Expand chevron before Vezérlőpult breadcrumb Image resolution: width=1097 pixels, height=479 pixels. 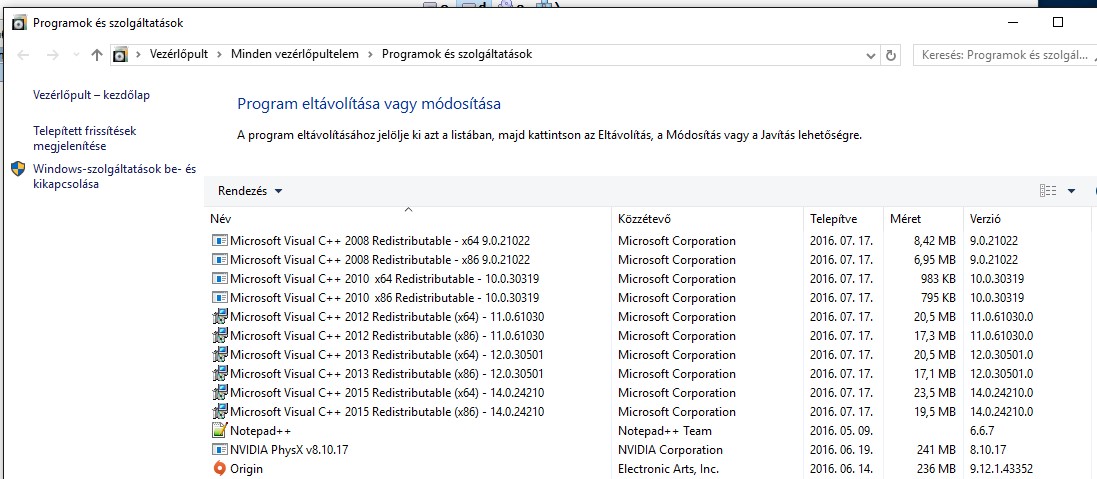point(139,55)
